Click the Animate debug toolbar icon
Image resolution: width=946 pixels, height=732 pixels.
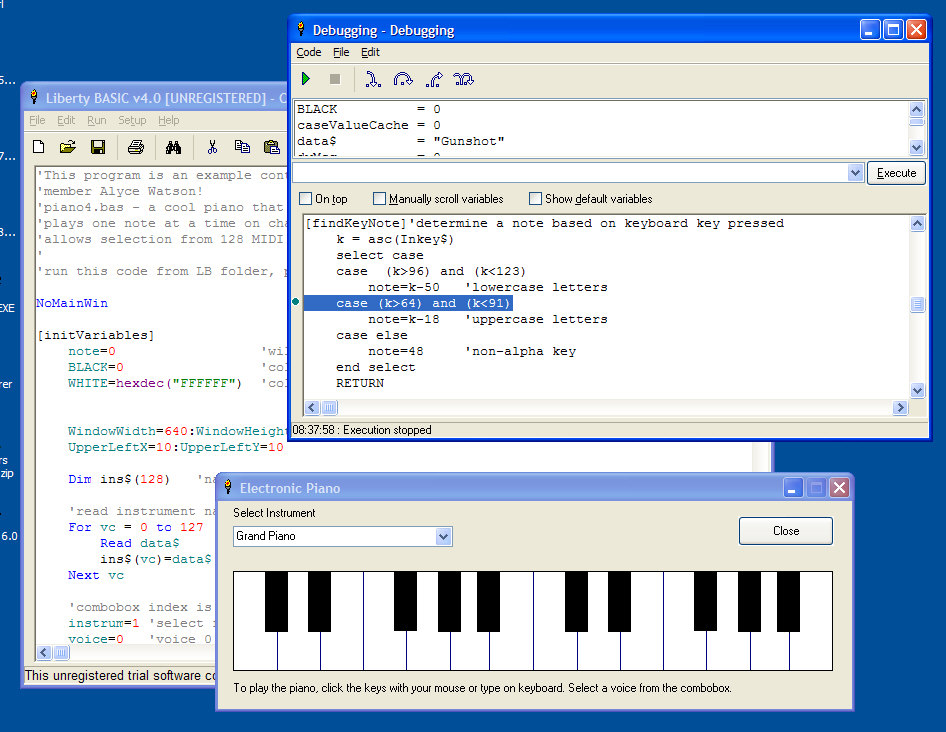463,79
